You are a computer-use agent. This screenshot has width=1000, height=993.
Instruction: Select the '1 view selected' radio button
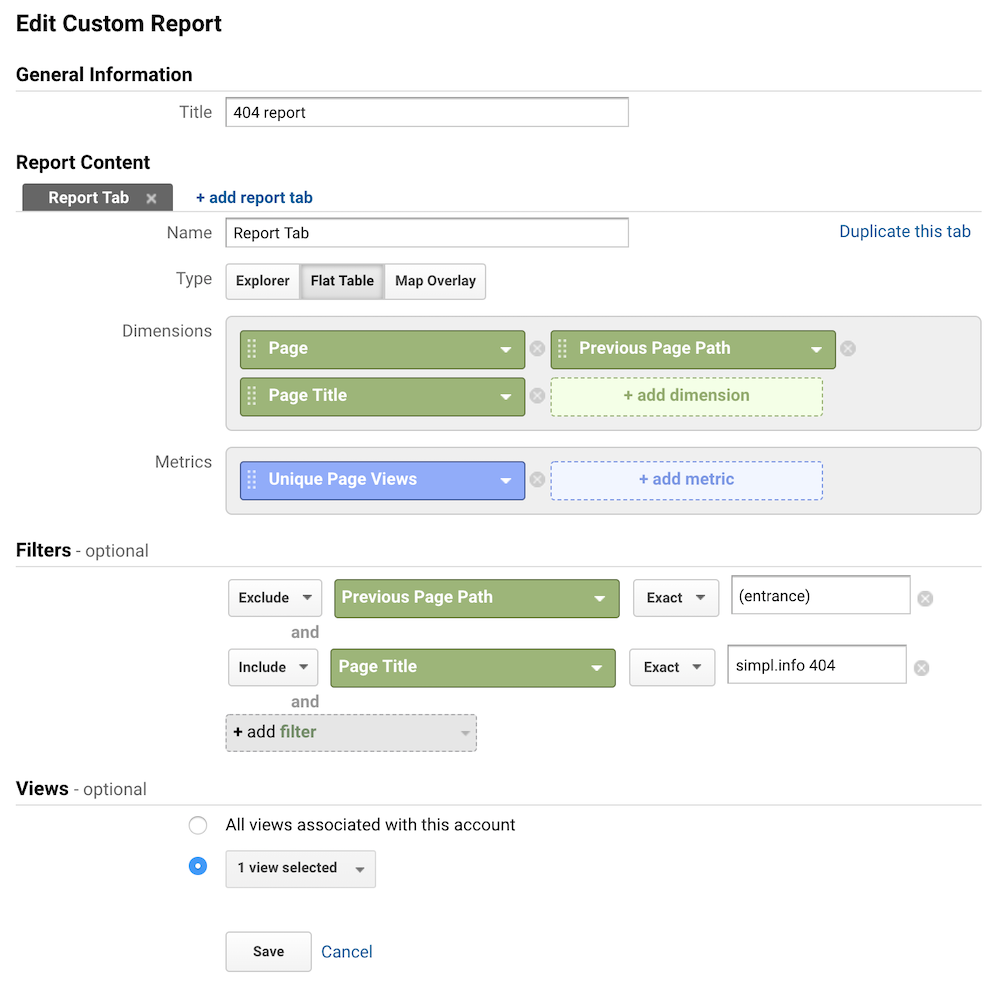click(198, 867)
